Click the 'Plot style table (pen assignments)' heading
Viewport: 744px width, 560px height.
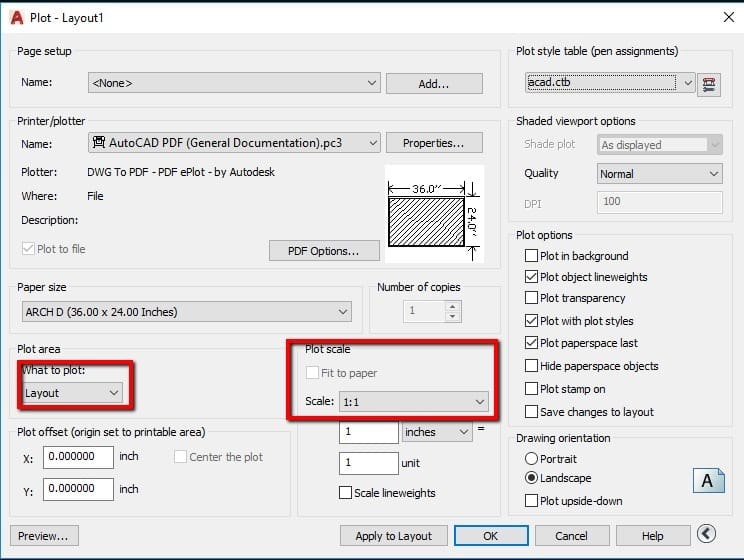(x=597, y=51)
